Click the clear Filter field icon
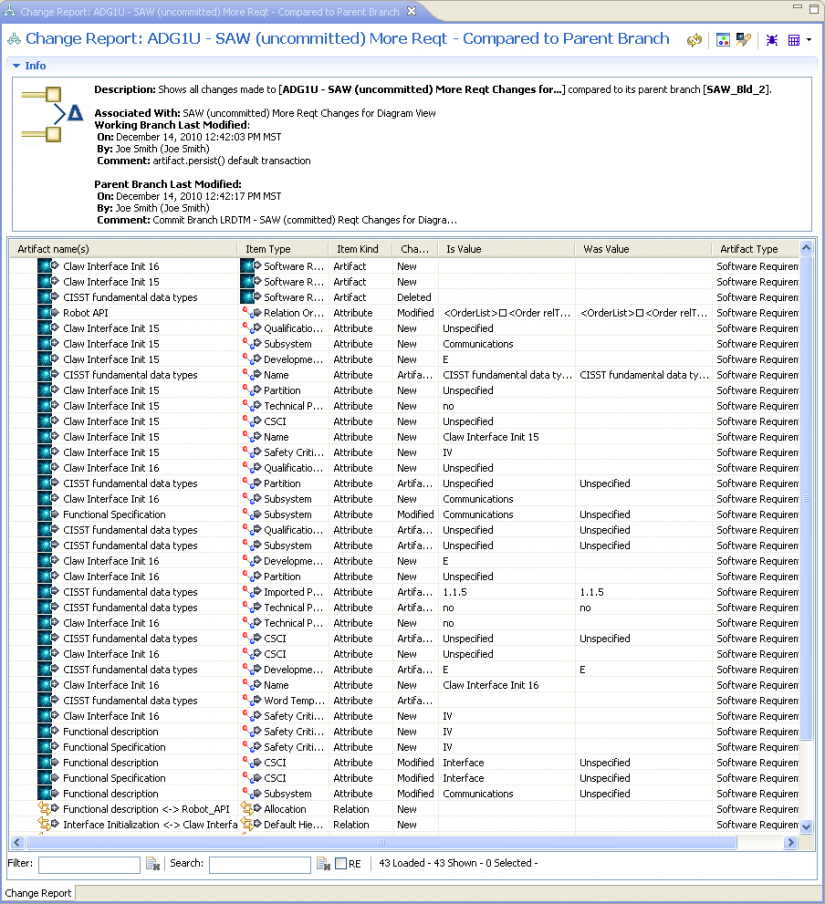 (153, 863)
